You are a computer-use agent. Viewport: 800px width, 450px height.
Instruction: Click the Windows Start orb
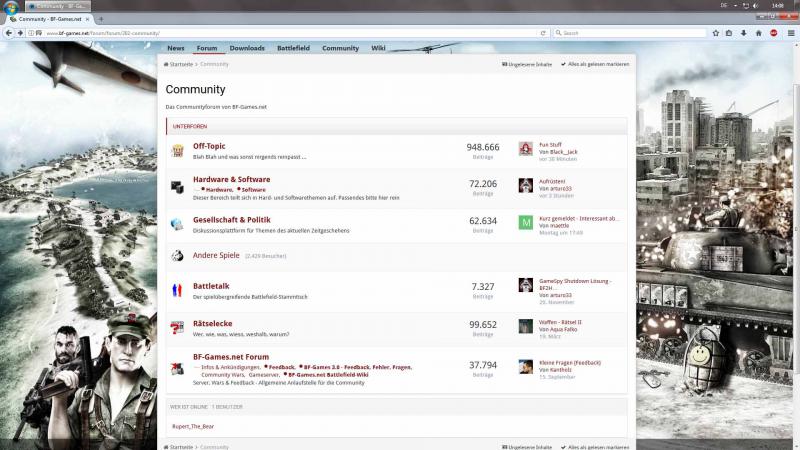(9, 6)
